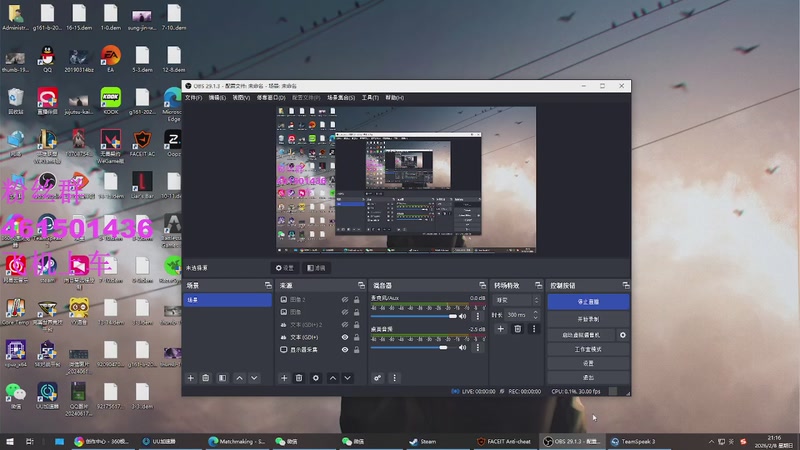
Task: Open the Microsoft Edge desktop shortcut
Action: point(173,104)
